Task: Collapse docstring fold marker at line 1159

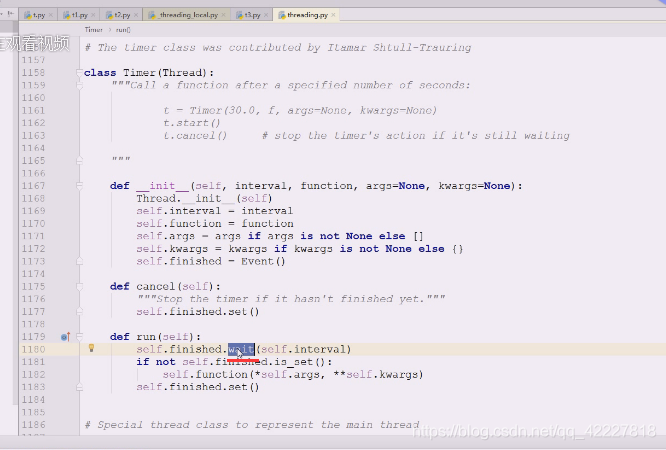Action: (79, 85)
